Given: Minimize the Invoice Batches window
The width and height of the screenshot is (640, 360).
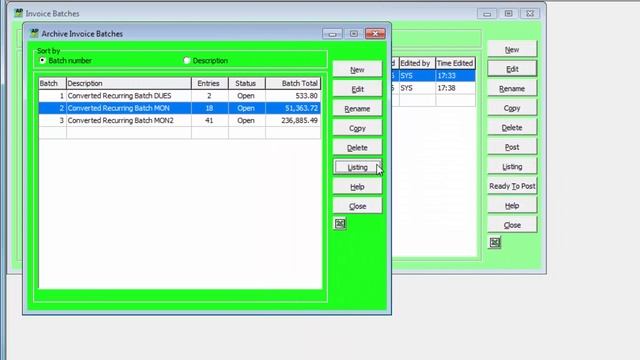Looking at the screenshot, I should click(x=487, y=14).
